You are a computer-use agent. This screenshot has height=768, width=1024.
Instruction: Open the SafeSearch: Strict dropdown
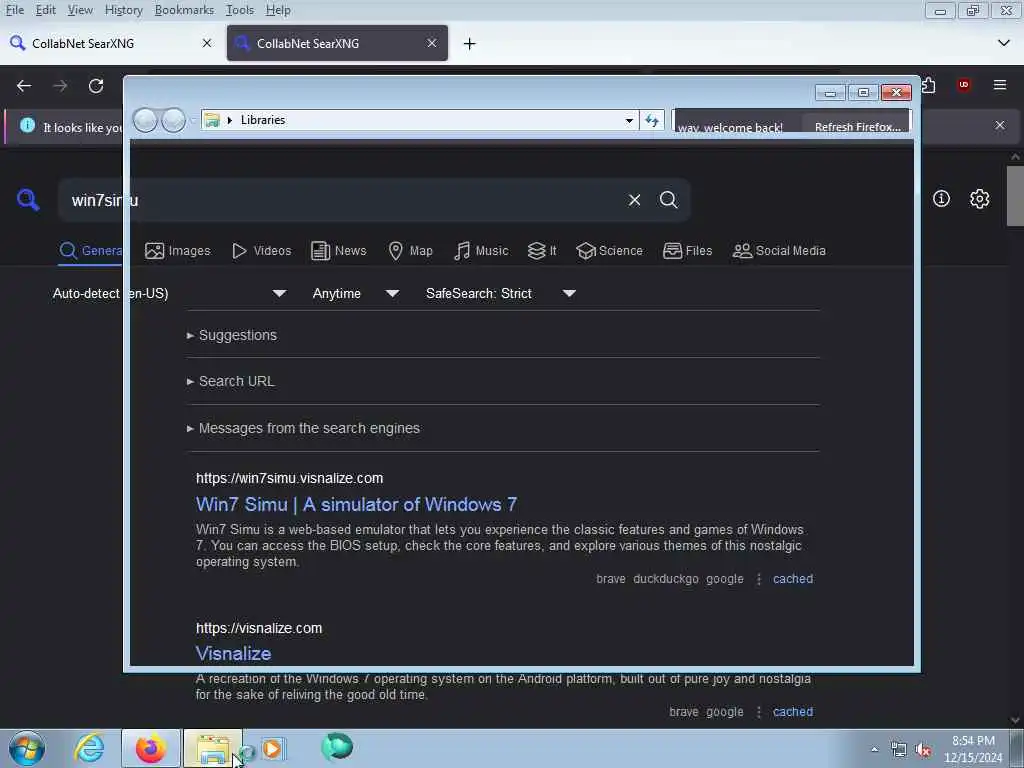click(x=500, y=293)
